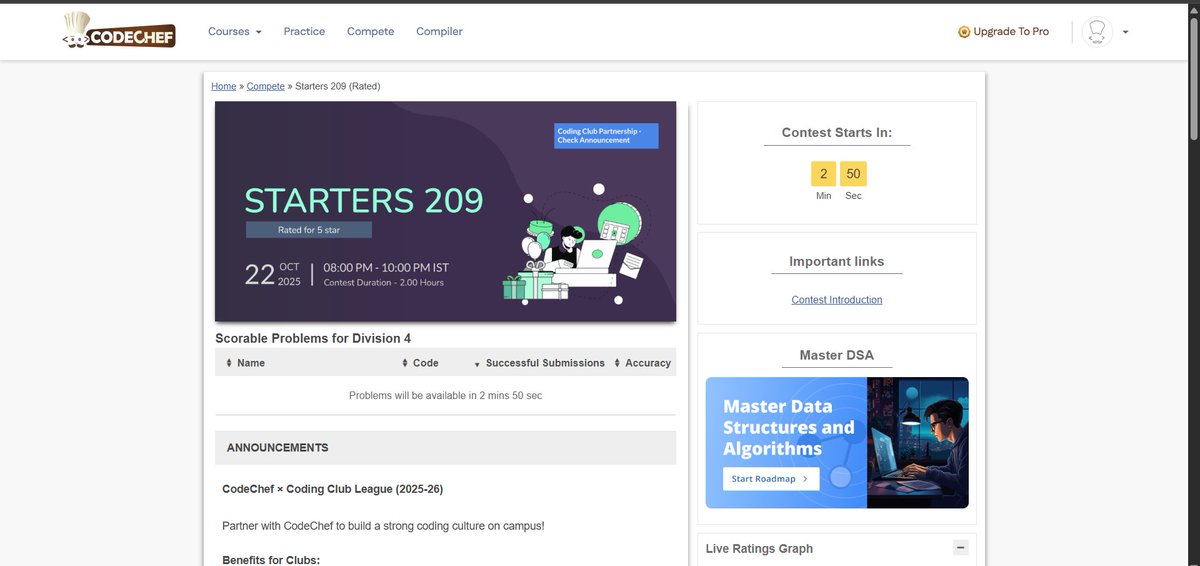The width and height of the screenshot is (1200, 566).
Task: Open the Contest Introduction link
Action: [x=837, y=300]
